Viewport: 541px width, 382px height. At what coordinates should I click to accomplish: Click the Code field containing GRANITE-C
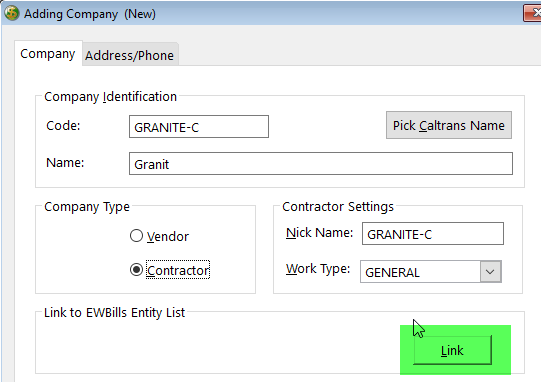[199, 127]
